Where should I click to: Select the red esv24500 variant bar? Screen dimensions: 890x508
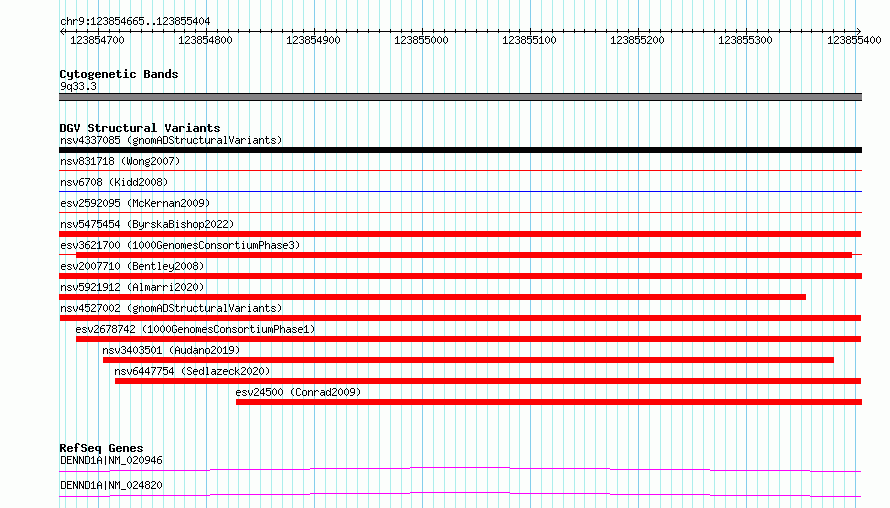click(549, 402)
